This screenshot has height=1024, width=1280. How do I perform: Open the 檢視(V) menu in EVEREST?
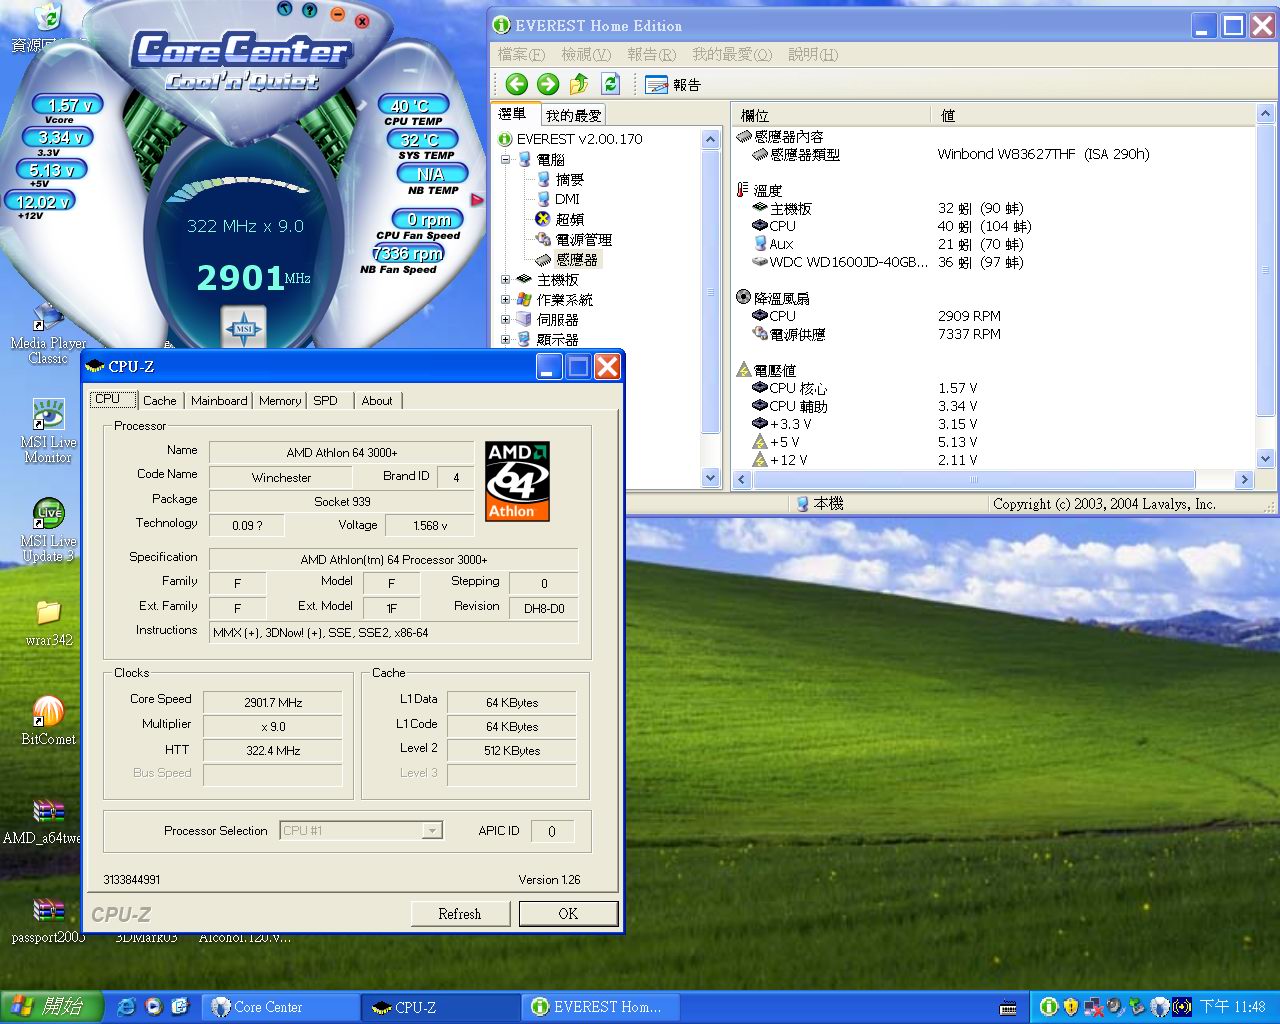tap(586, 54)
